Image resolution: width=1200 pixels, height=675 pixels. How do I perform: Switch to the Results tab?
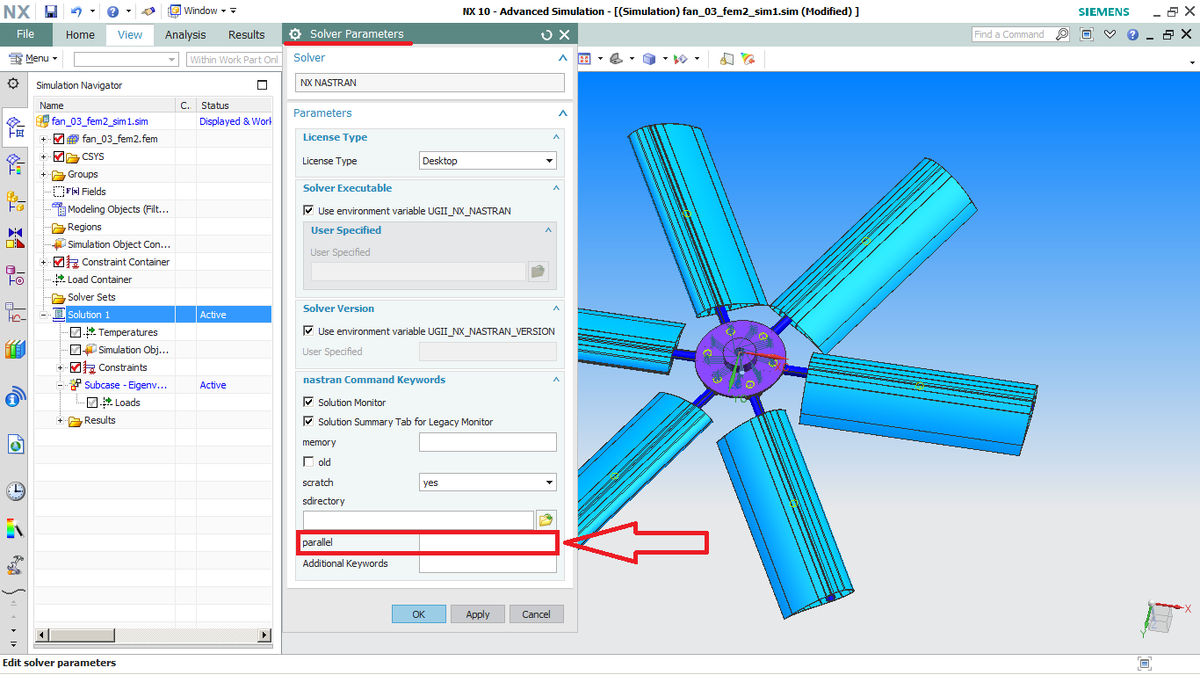[246, 34]
